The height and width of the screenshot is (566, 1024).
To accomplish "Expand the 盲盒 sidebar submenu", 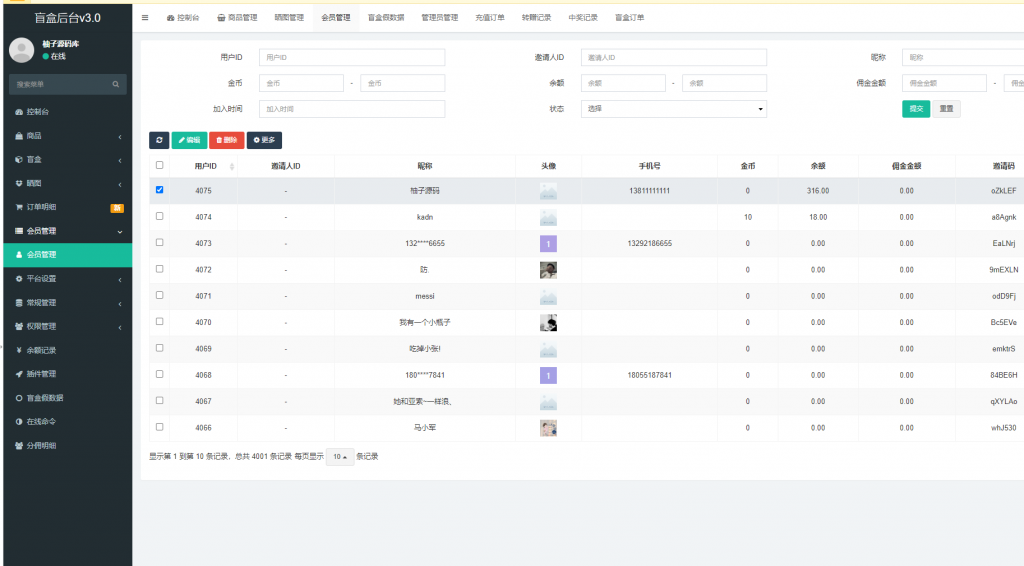I will pos(67,159).
